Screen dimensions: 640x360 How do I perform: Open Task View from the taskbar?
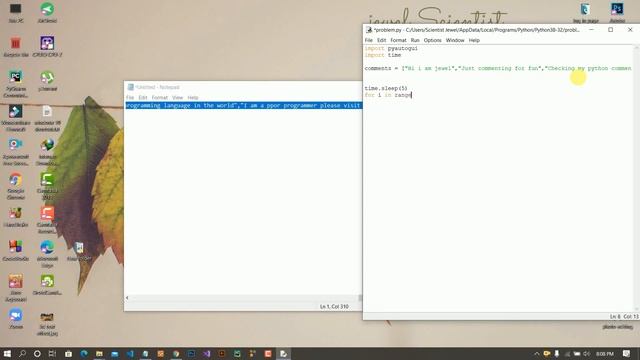(x=52, y=353)
